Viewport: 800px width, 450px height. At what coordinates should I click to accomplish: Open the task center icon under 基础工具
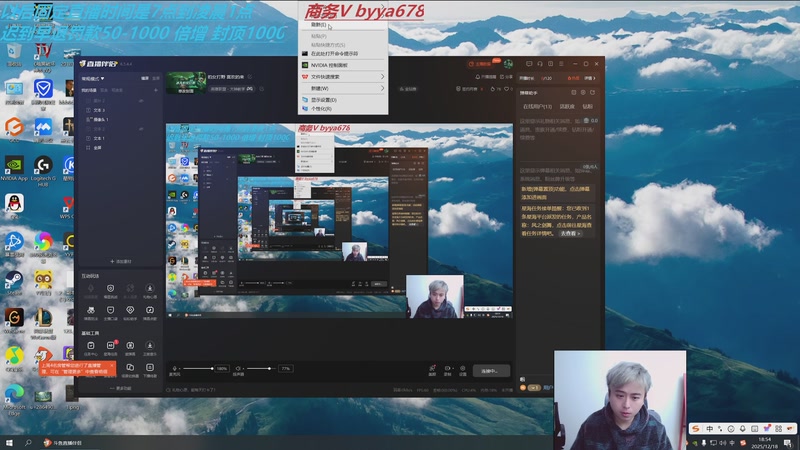[x=91, y=346]
